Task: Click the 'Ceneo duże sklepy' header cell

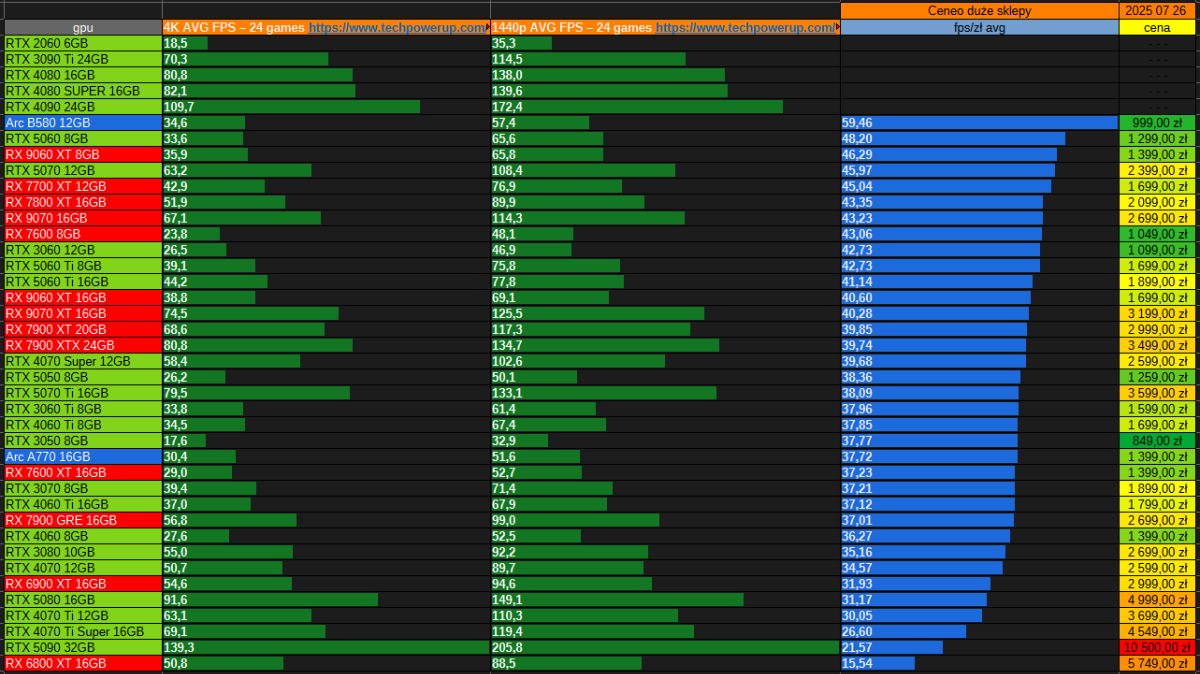Action: coord(979,11)
